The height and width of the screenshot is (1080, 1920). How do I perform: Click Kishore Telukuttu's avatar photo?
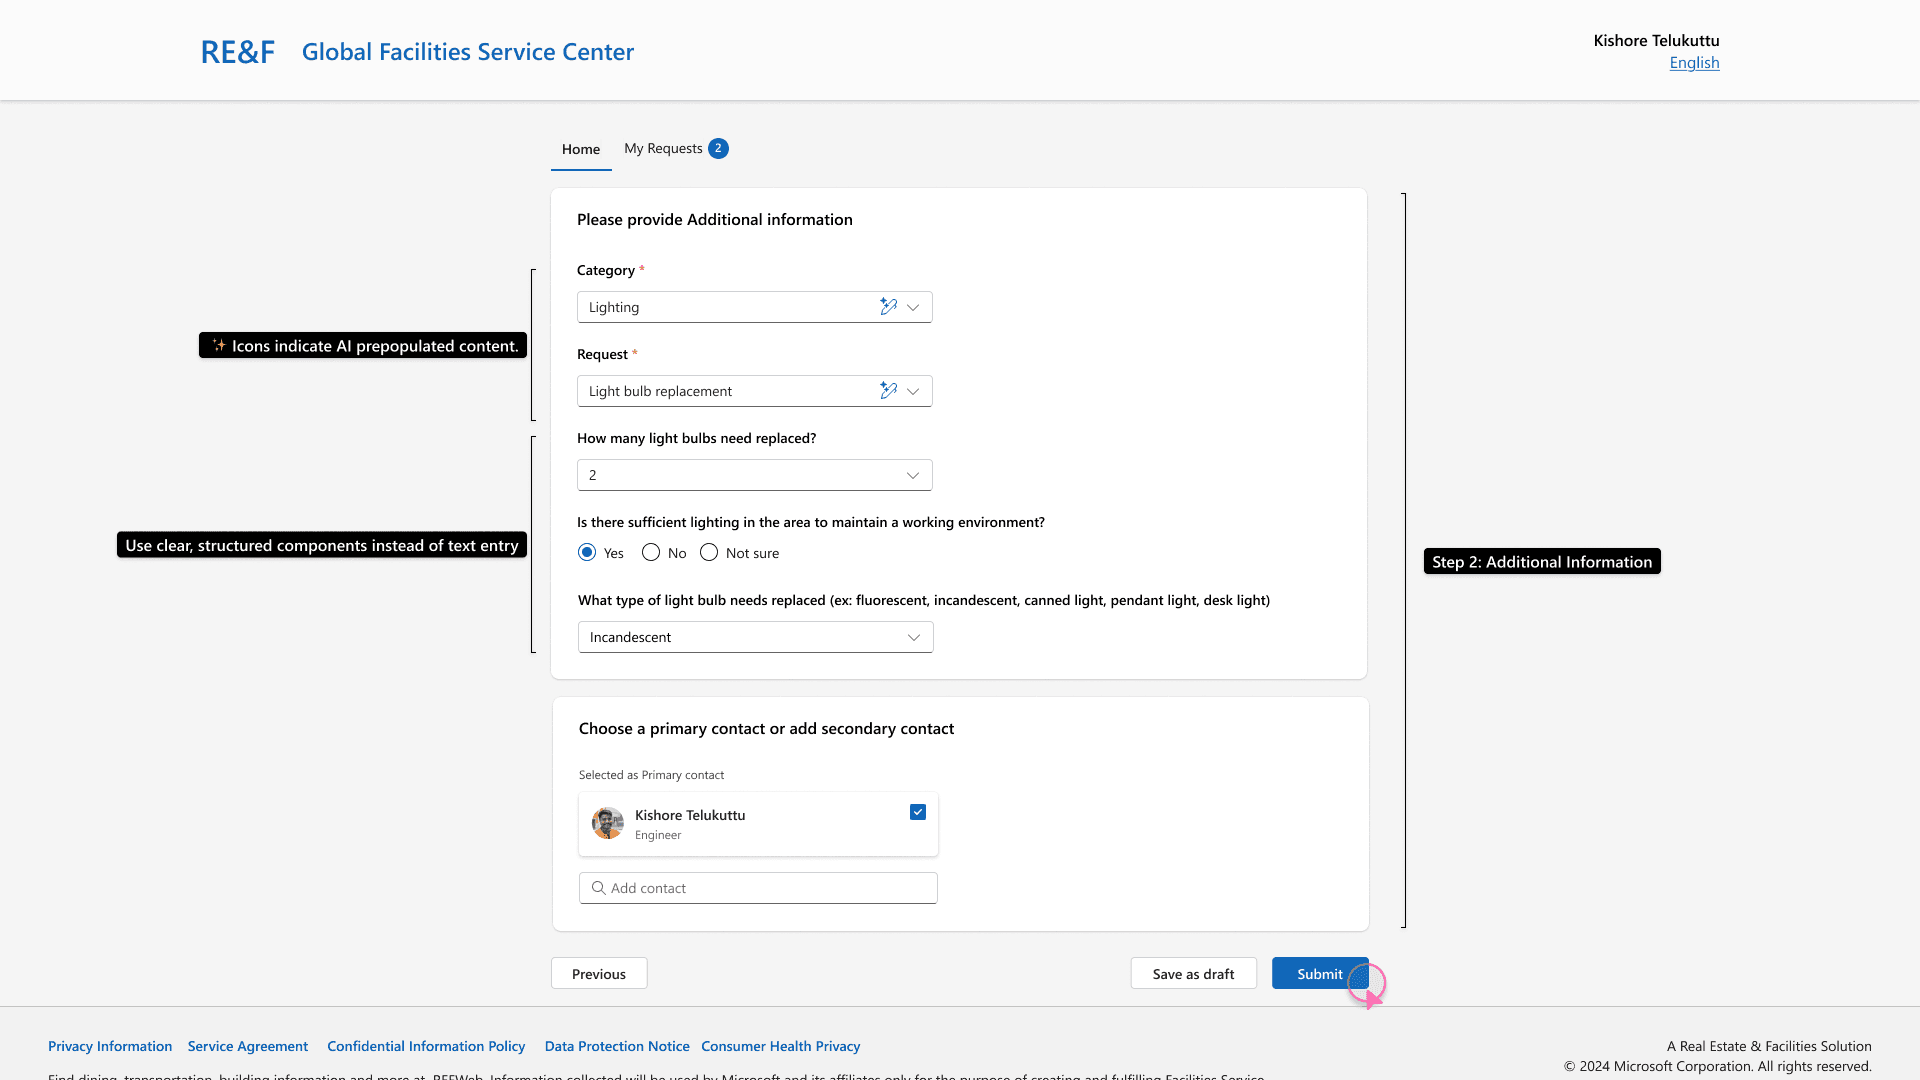coord(607,824)
